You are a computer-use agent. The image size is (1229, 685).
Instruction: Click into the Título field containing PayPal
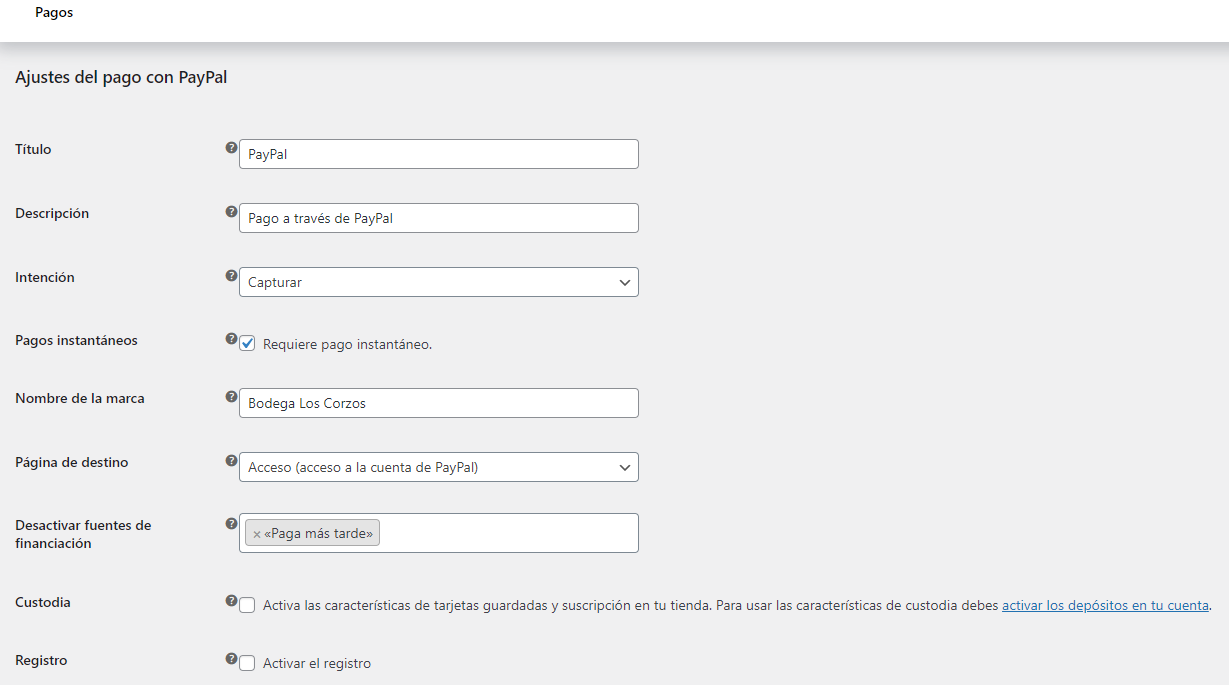tap(439, 154)
